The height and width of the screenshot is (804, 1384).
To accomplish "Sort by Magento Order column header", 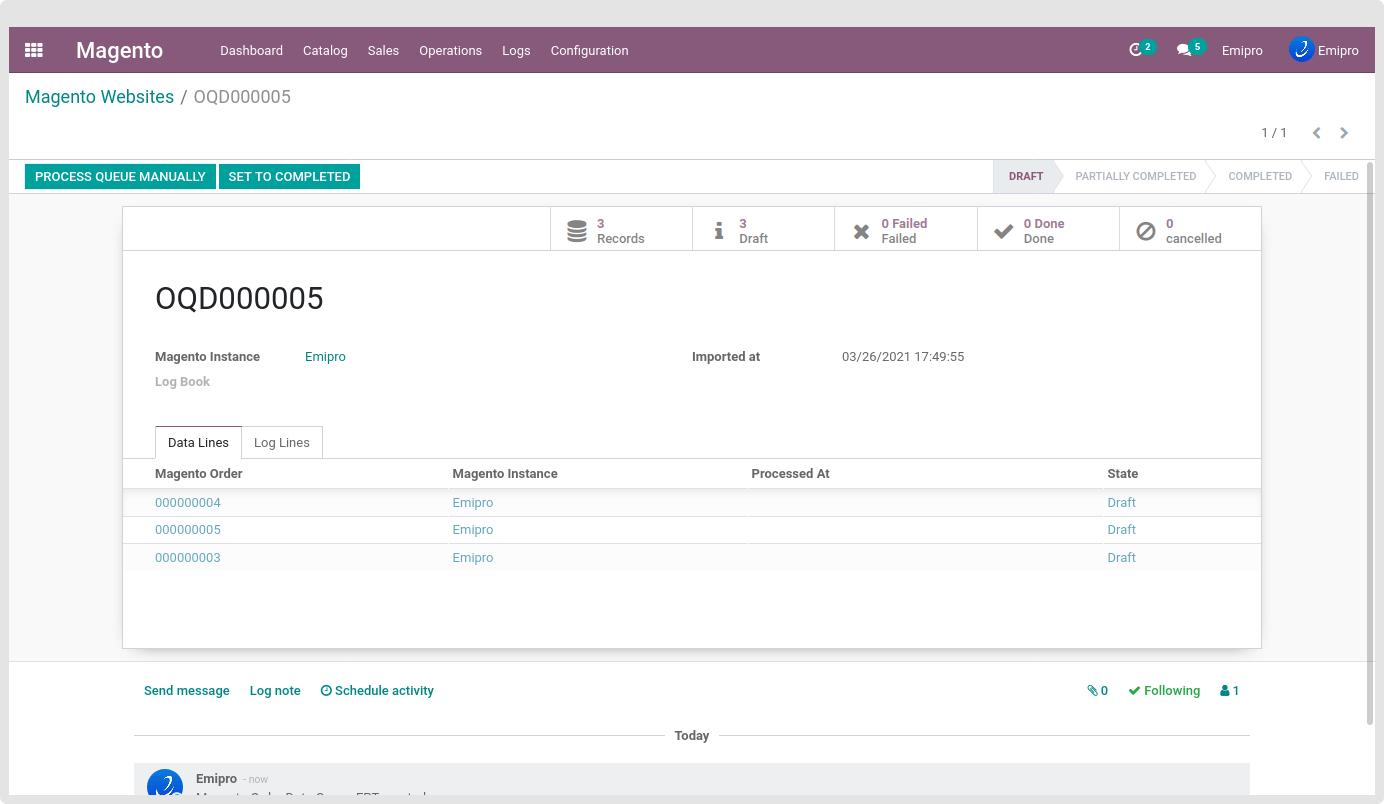I will 199,474.
